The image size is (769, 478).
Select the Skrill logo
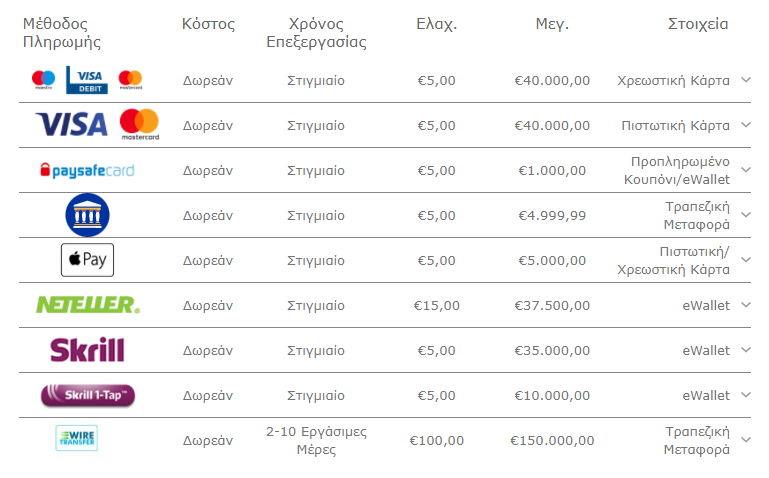pyautogui.click(x=87, y=350)
